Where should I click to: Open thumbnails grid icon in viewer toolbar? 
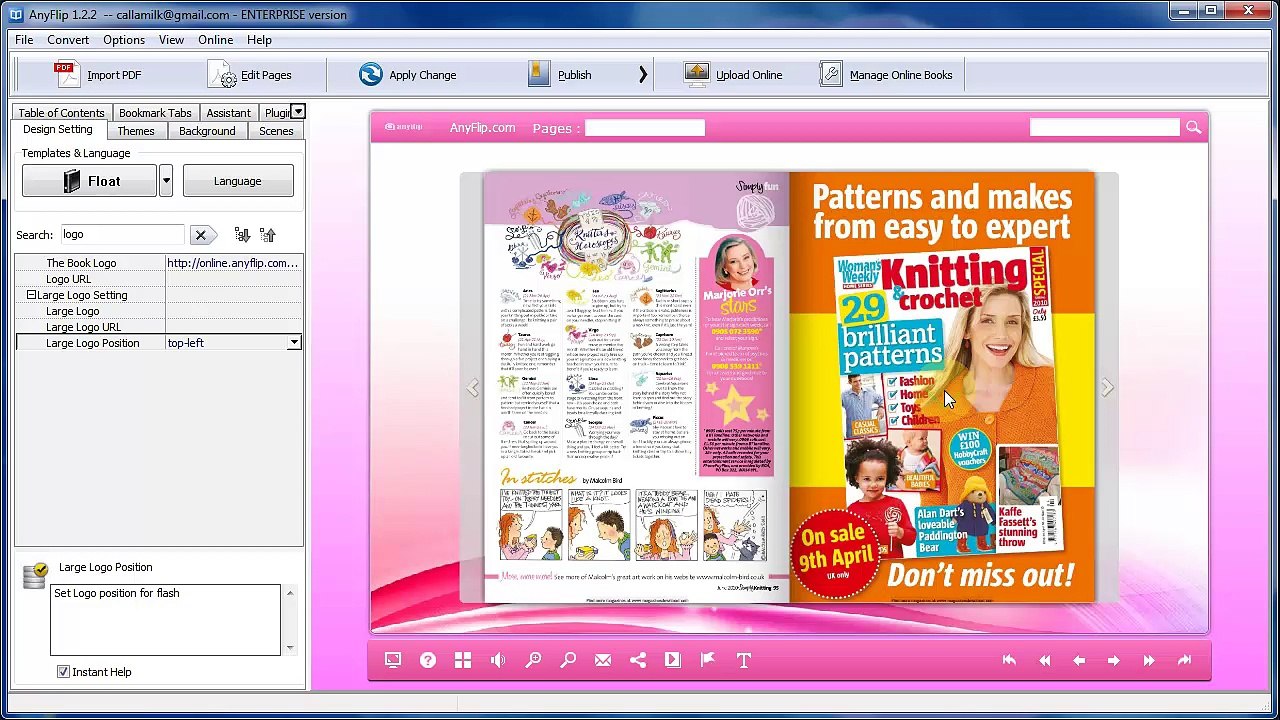pos(463,660)
